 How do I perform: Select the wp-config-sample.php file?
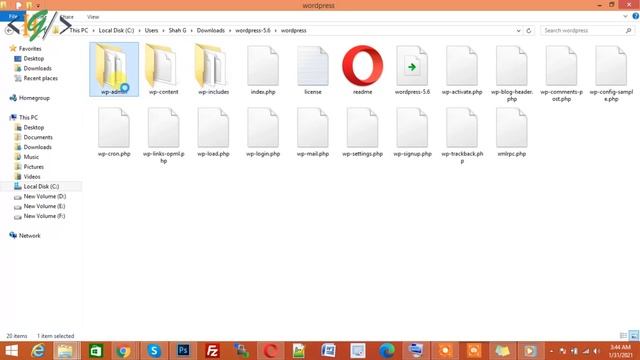tap(611, 73)
